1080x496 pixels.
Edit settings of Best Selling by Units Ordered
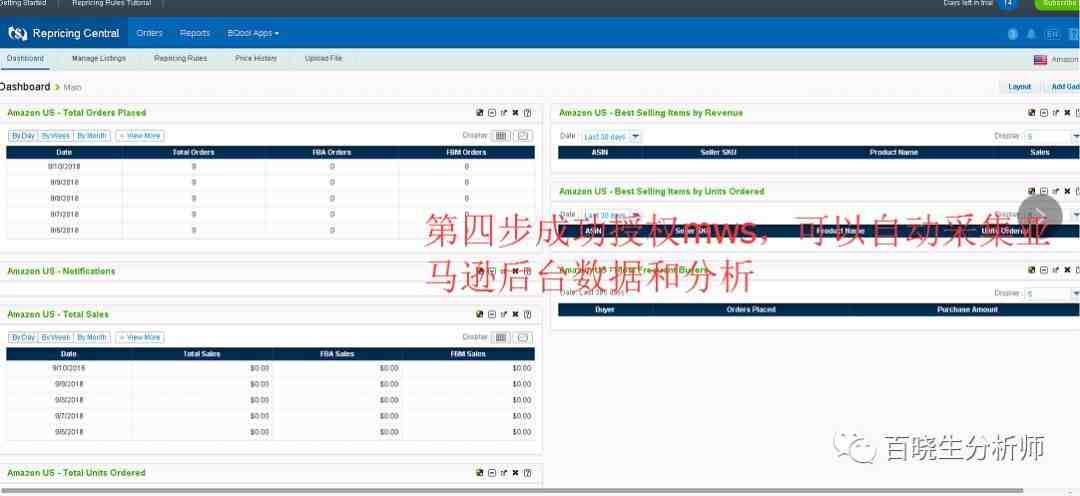[x=1032, y=192]
